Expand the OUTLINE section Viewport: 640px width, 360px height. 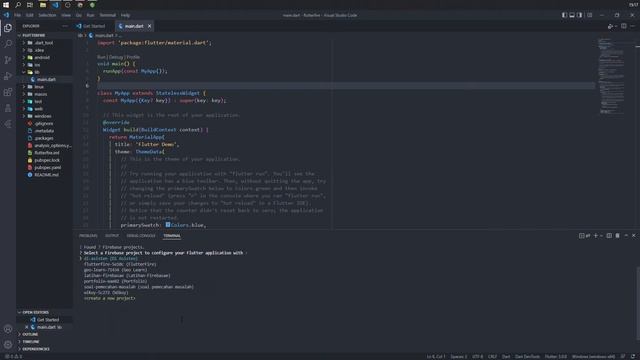(31, 334)
